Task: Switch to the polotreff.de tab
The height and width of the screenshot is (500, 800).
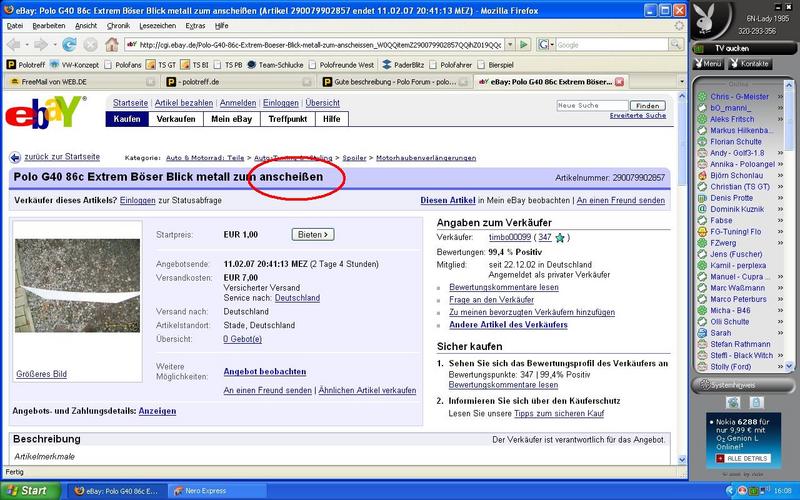Action: (x=239, y=82)
